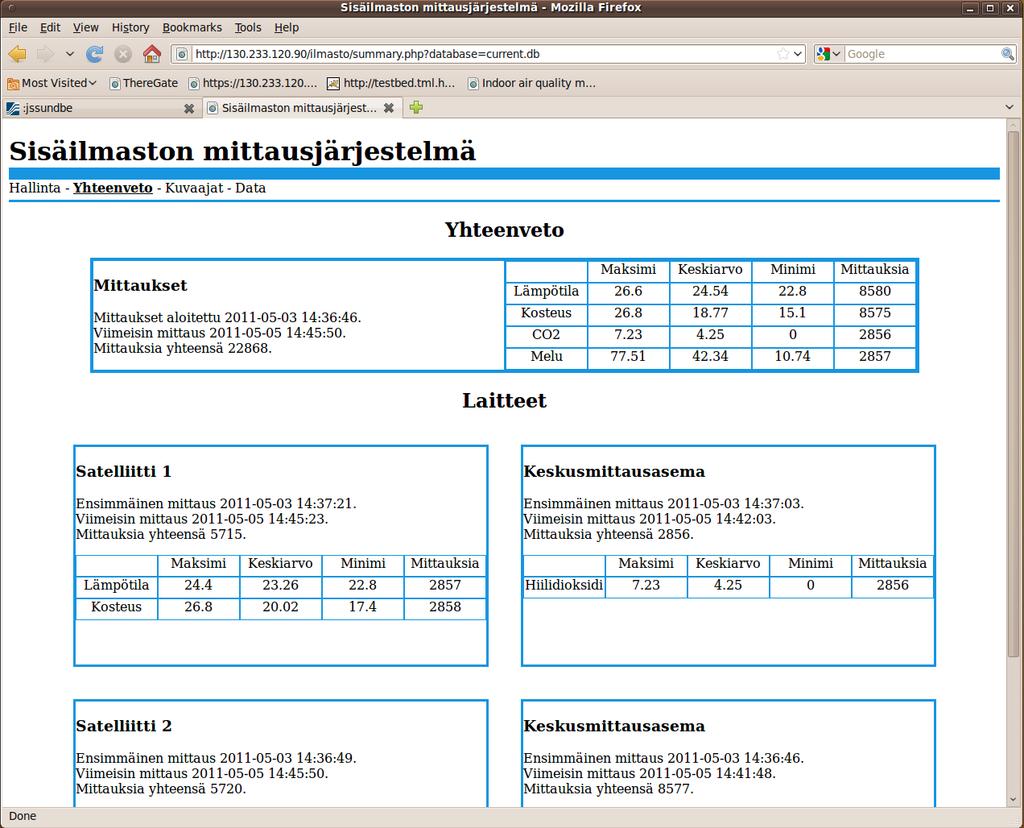This screenshot has height=828, width=1024.
Task: Open the https://130.233.120 bookmark
Action: point(252,83)
